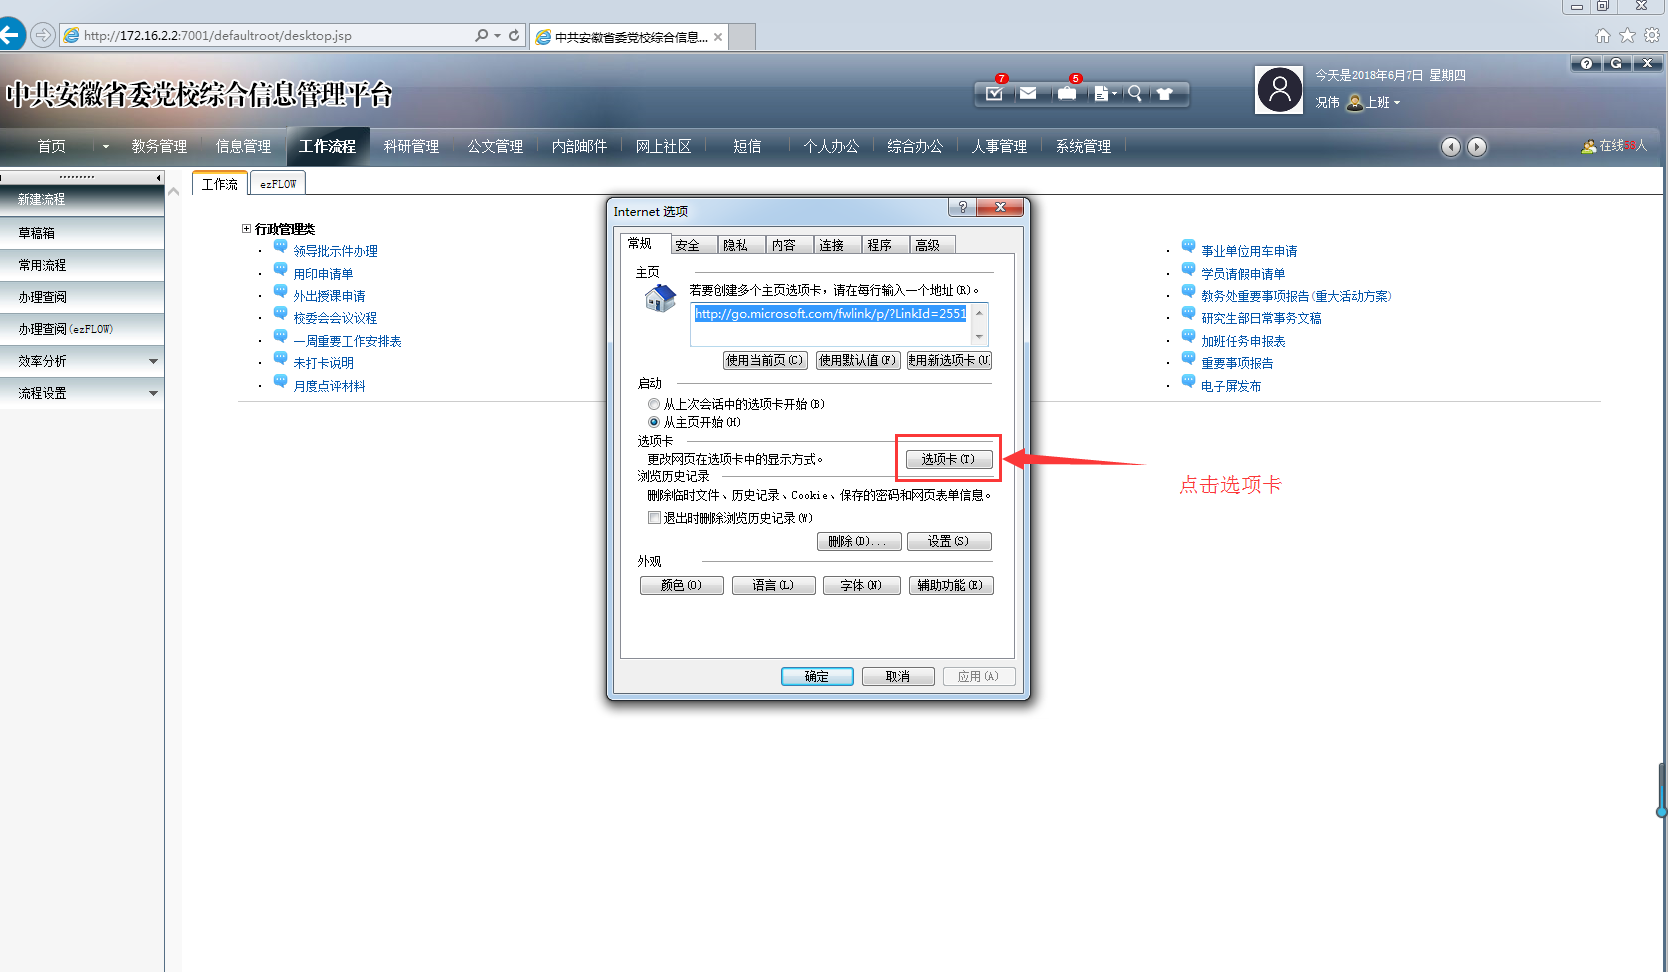1668x972 pixels.
Task: Enable 退出时删除浏览历史记录 checkbox
Action: (654, 518)
